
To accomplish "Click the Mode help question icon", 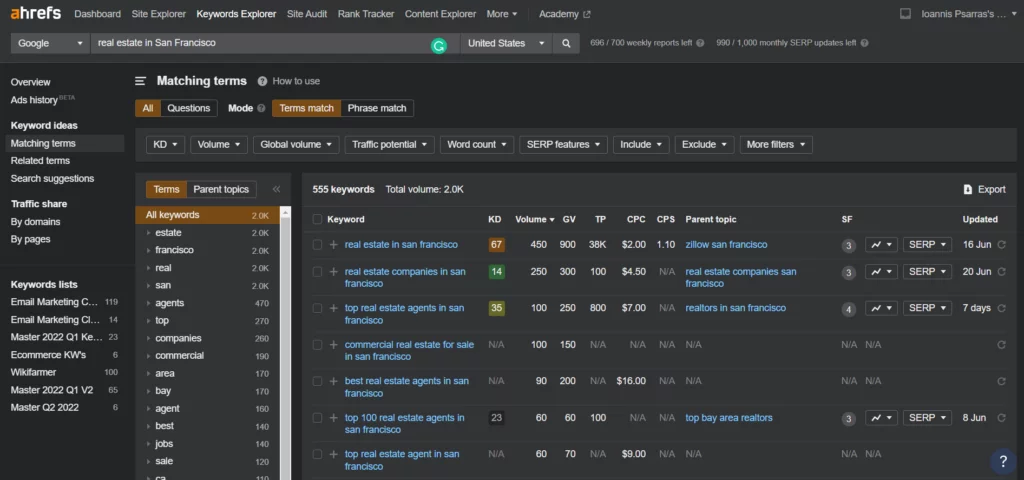I will pyautogui.click(x=261, y=108).
